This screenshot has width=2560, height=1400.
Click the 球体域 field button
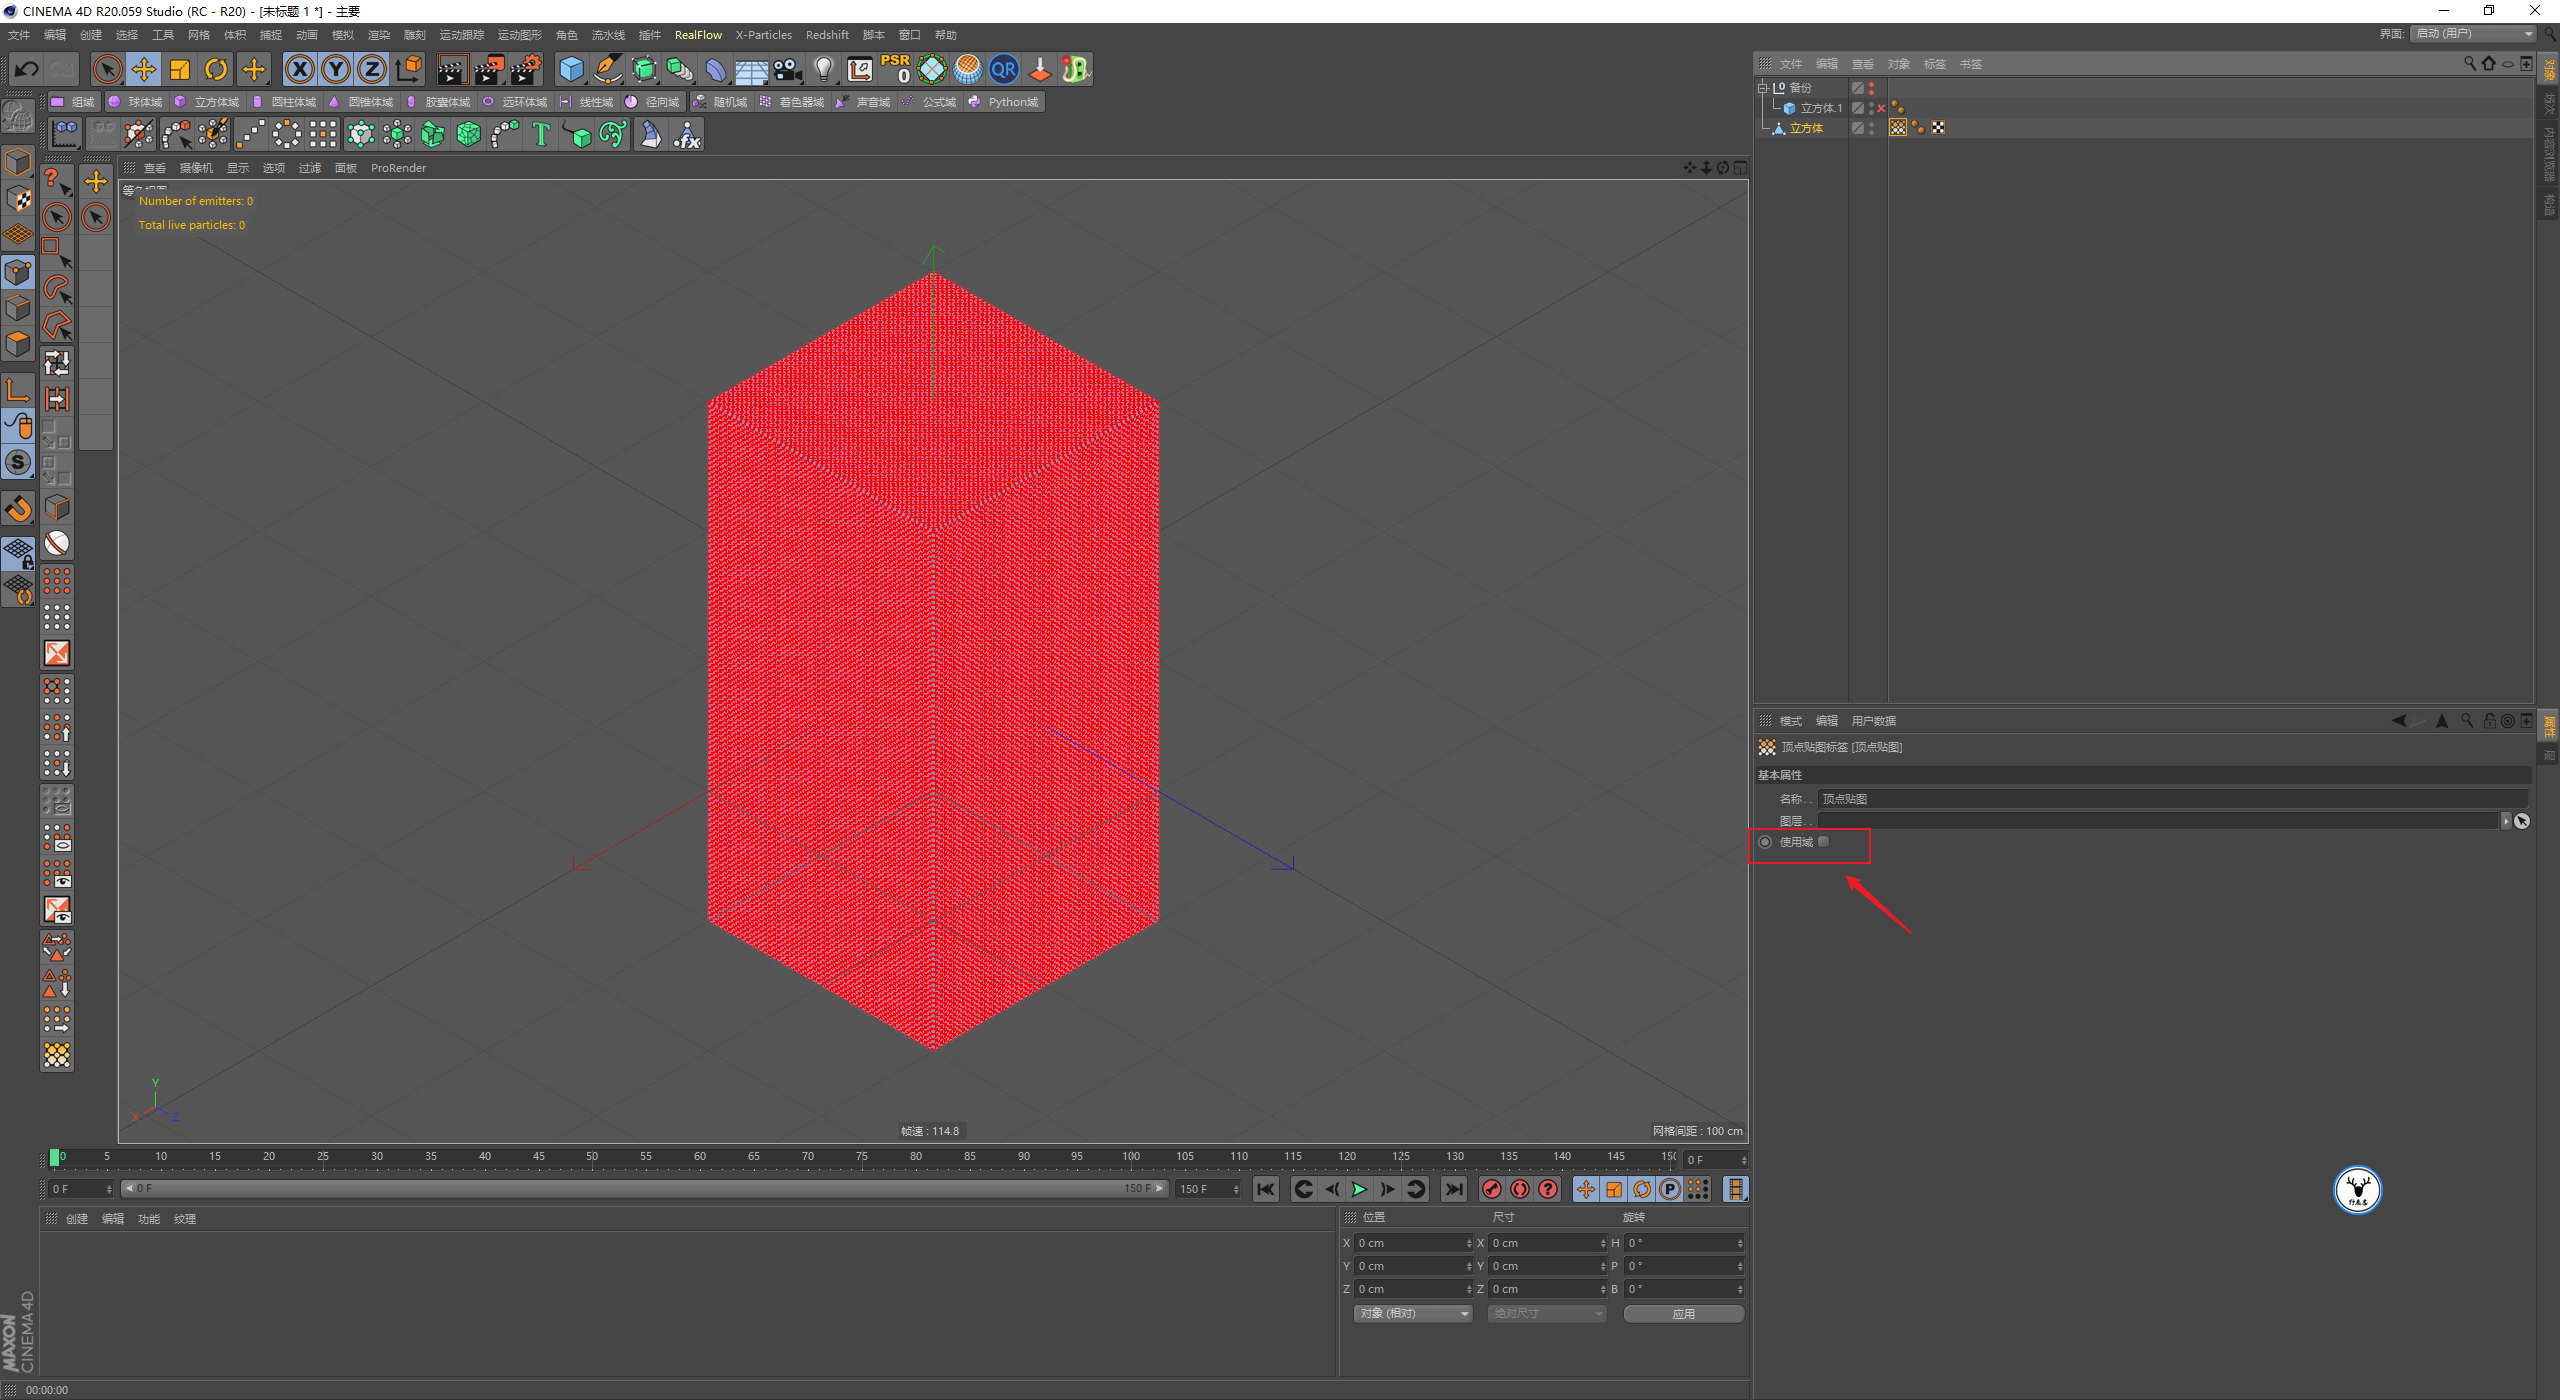136,102
